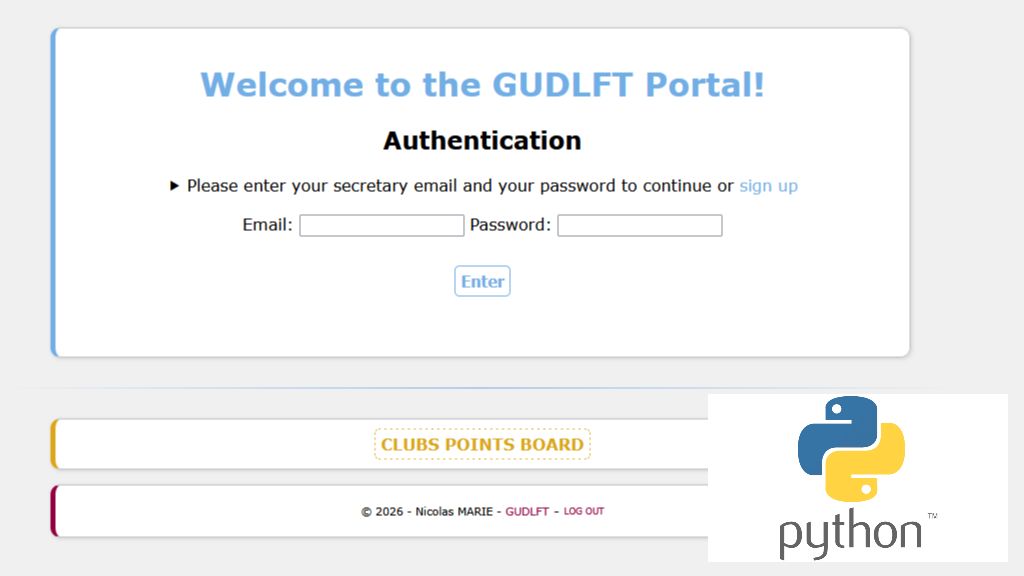The image size is (1024, 576).
Task: Click the 'python' wordmark text
Action: tap(850, 534)
